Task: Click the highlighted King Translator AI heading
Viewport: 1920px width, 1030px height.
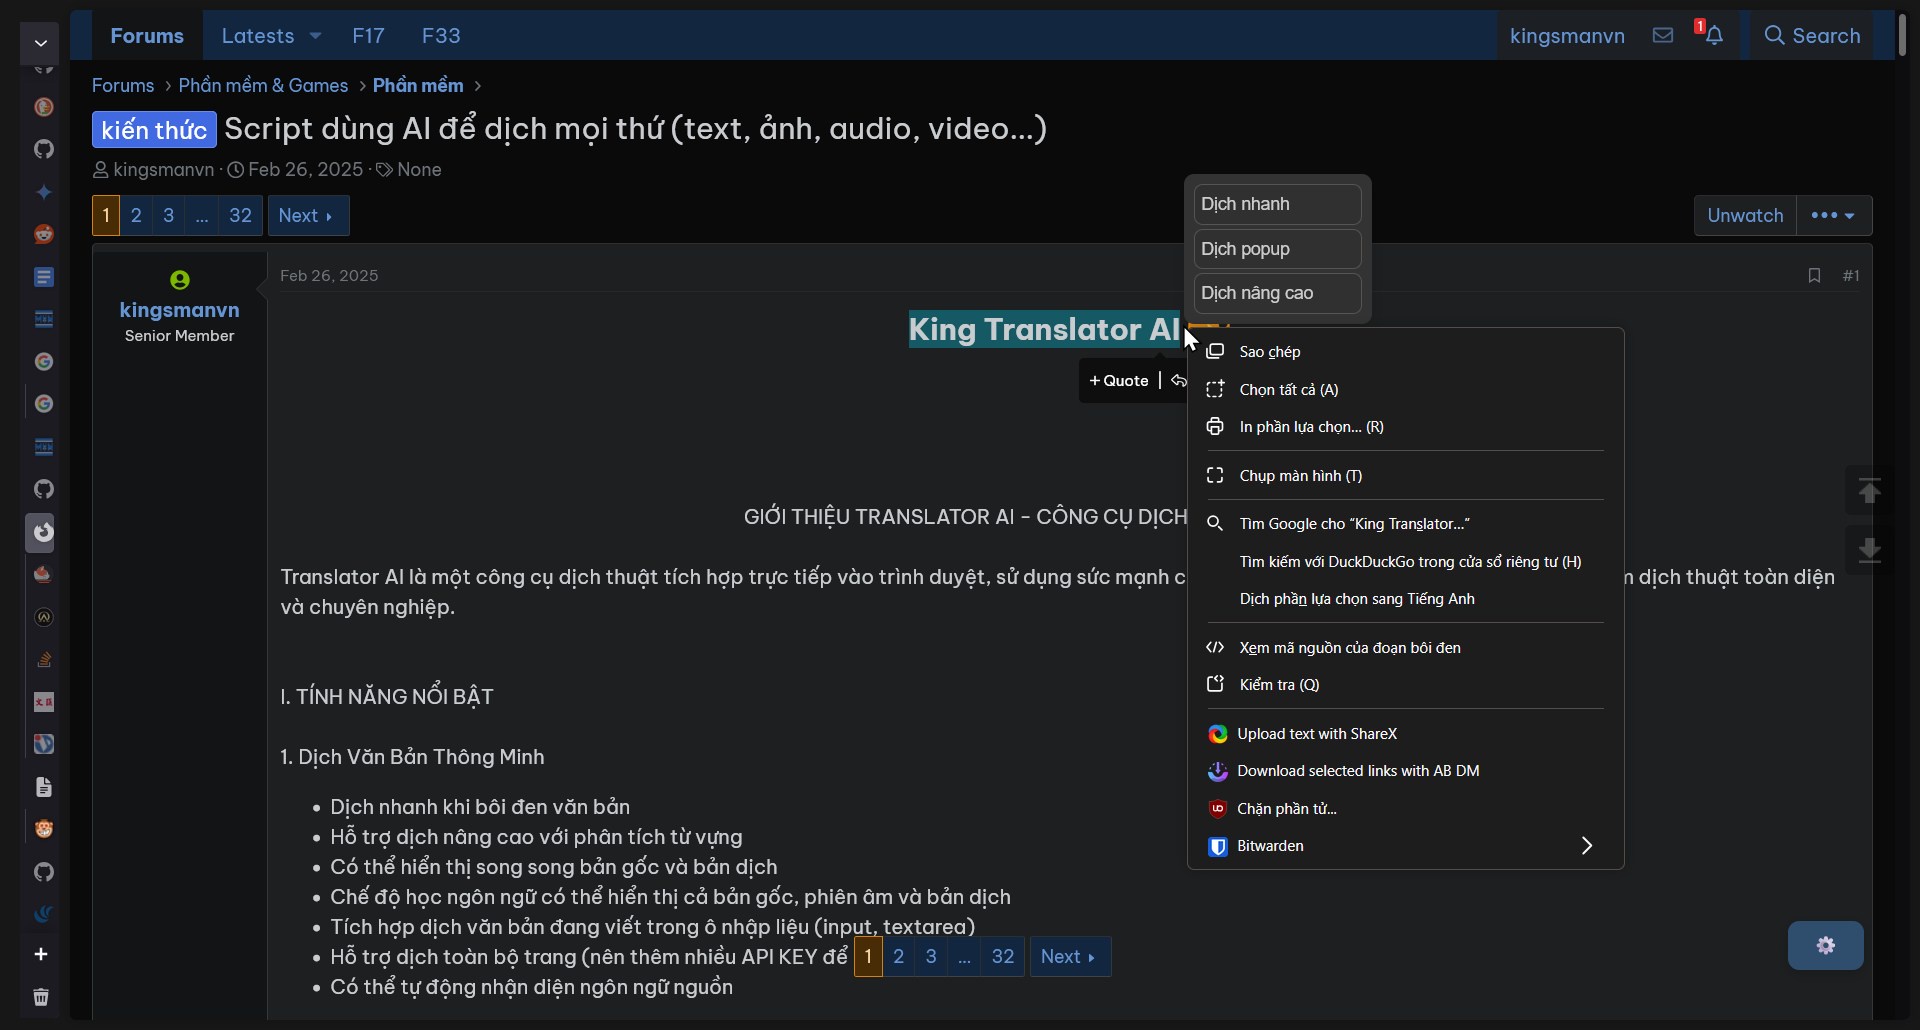Action: (1045, 330)
